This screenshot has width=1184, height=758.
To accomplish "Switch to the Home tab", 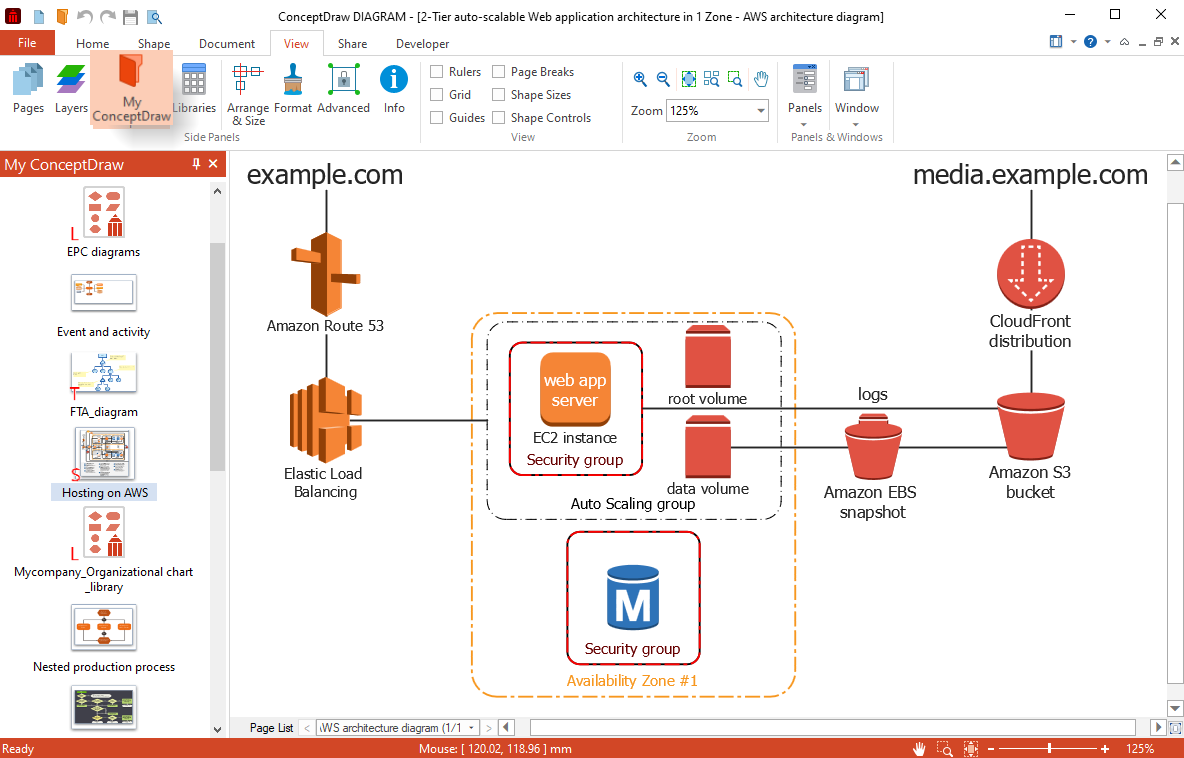I will (x=92, y=44).
